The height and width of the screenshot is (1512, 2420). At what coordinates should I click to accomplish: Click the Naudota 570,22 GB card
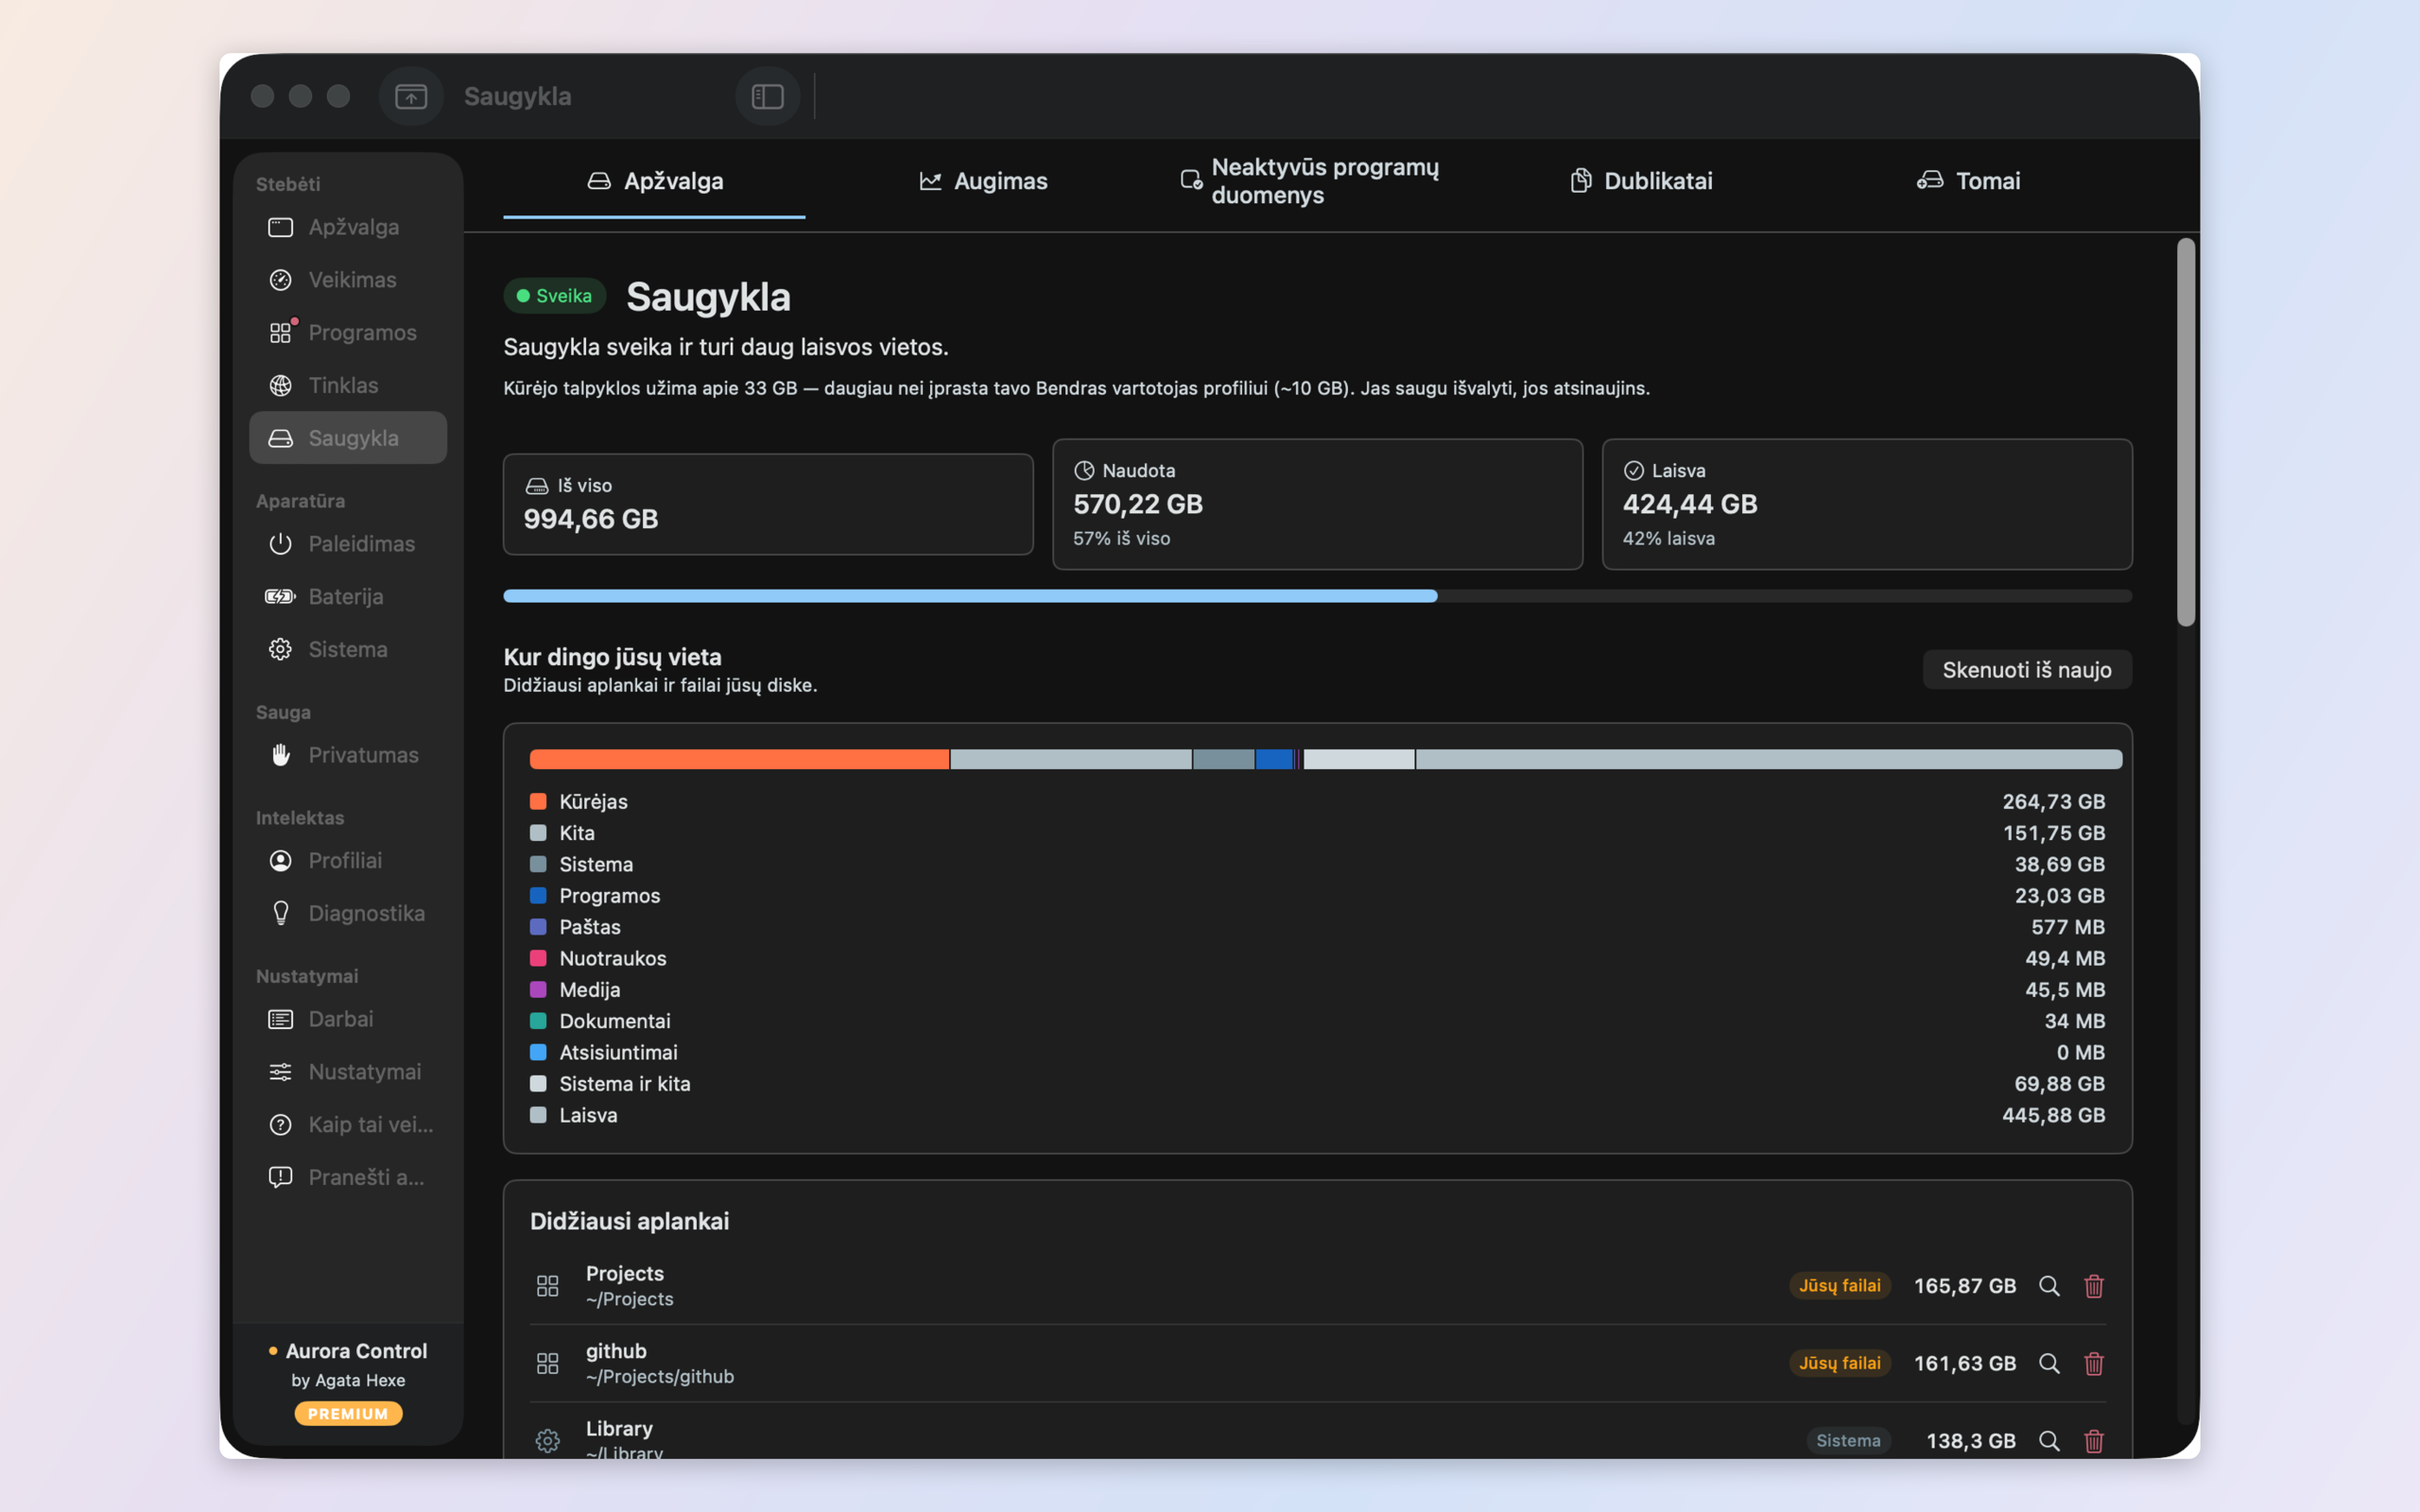[1317, 504]
